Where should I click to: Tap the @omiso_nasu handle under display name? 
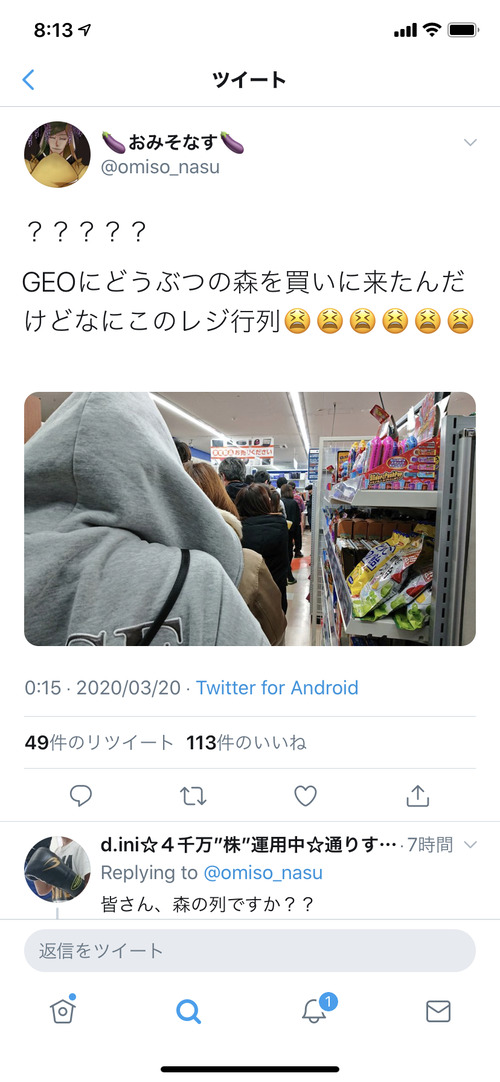coord(161,167)
